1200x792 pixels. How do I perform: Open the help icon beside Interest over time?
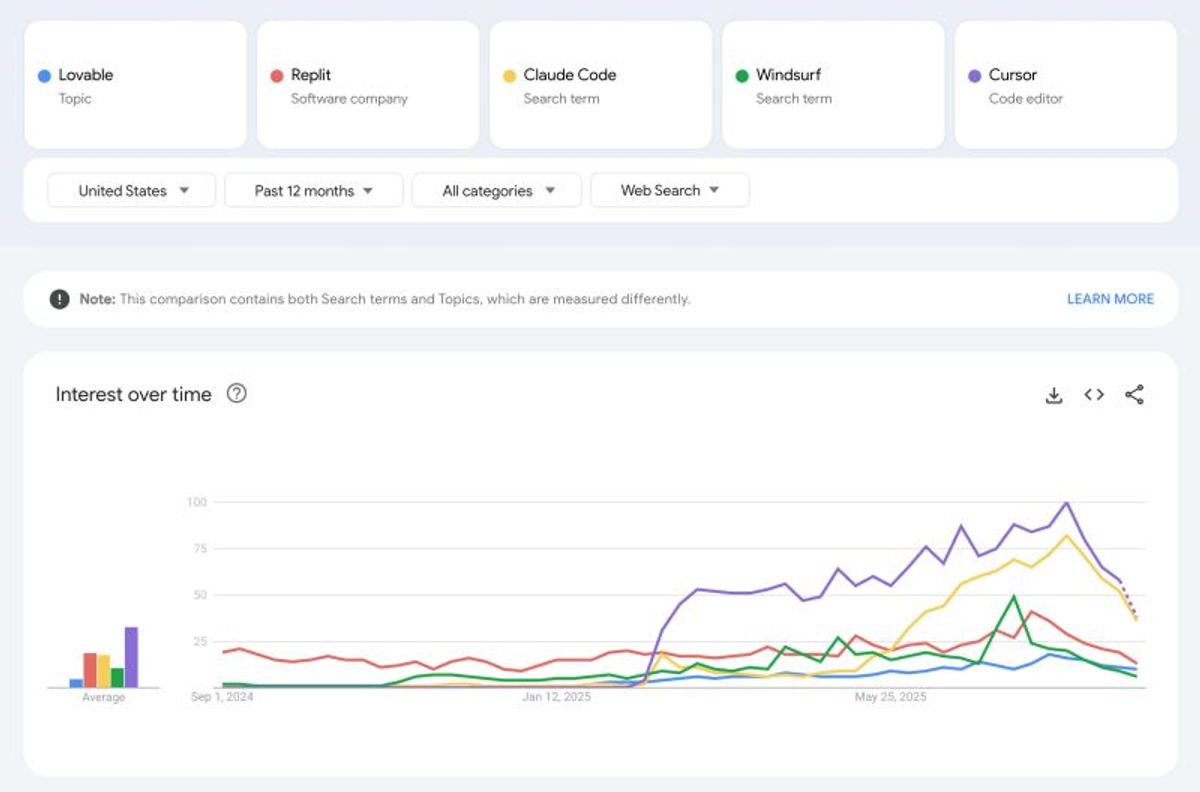pyautogui.click(x=236, y=394)
